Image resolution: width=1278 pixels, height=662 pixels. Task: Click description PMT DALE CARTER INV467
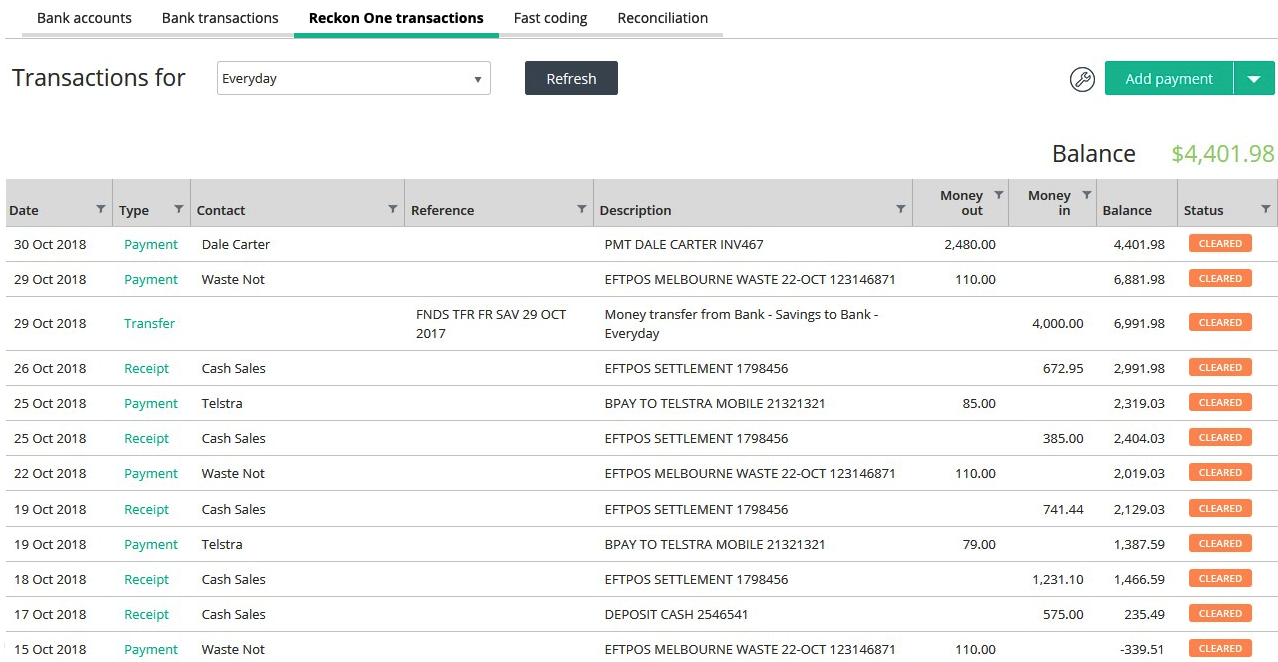click(684, 244)
